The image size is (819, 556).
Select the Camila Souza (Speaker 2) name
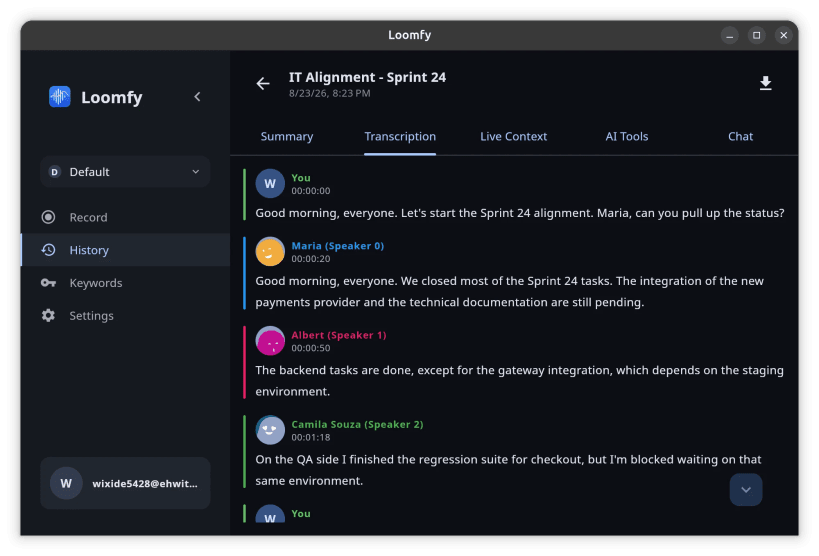tap(357, 424)
